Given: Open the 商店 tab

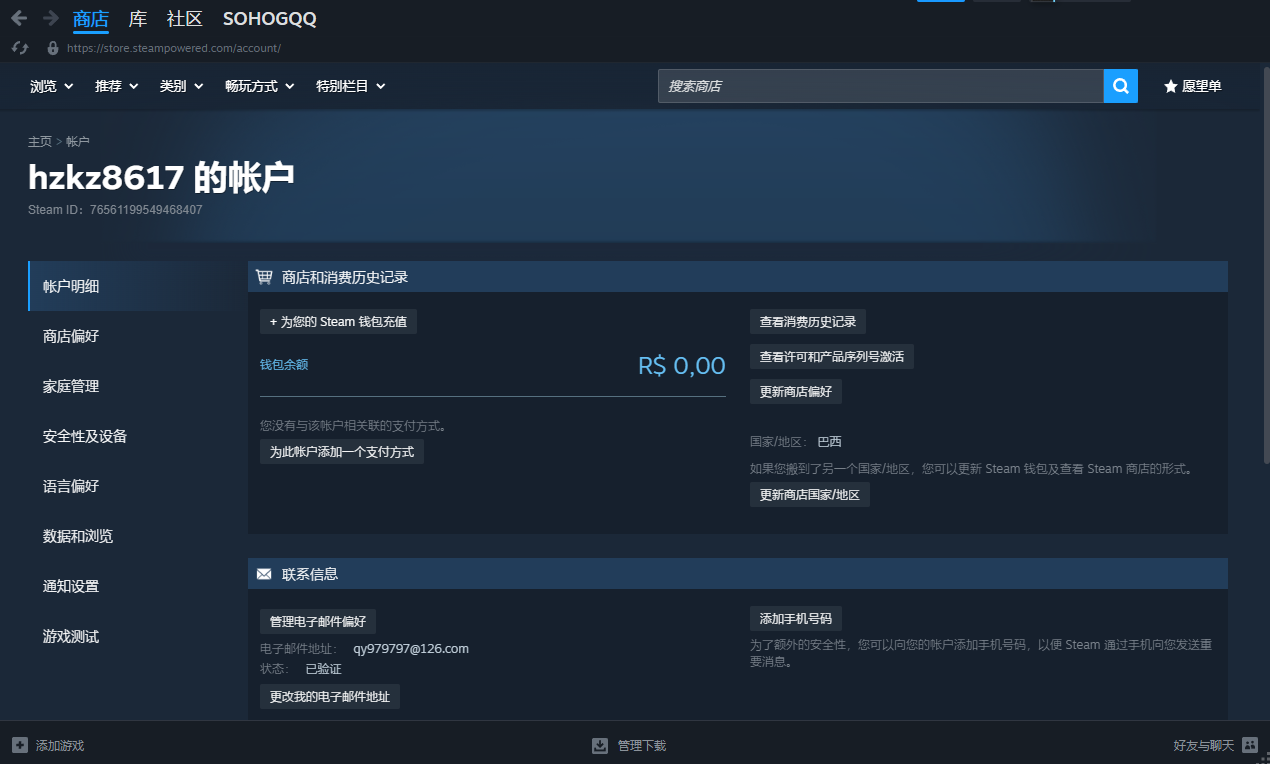Looking at the screenshot, I should tap(91, 18).
